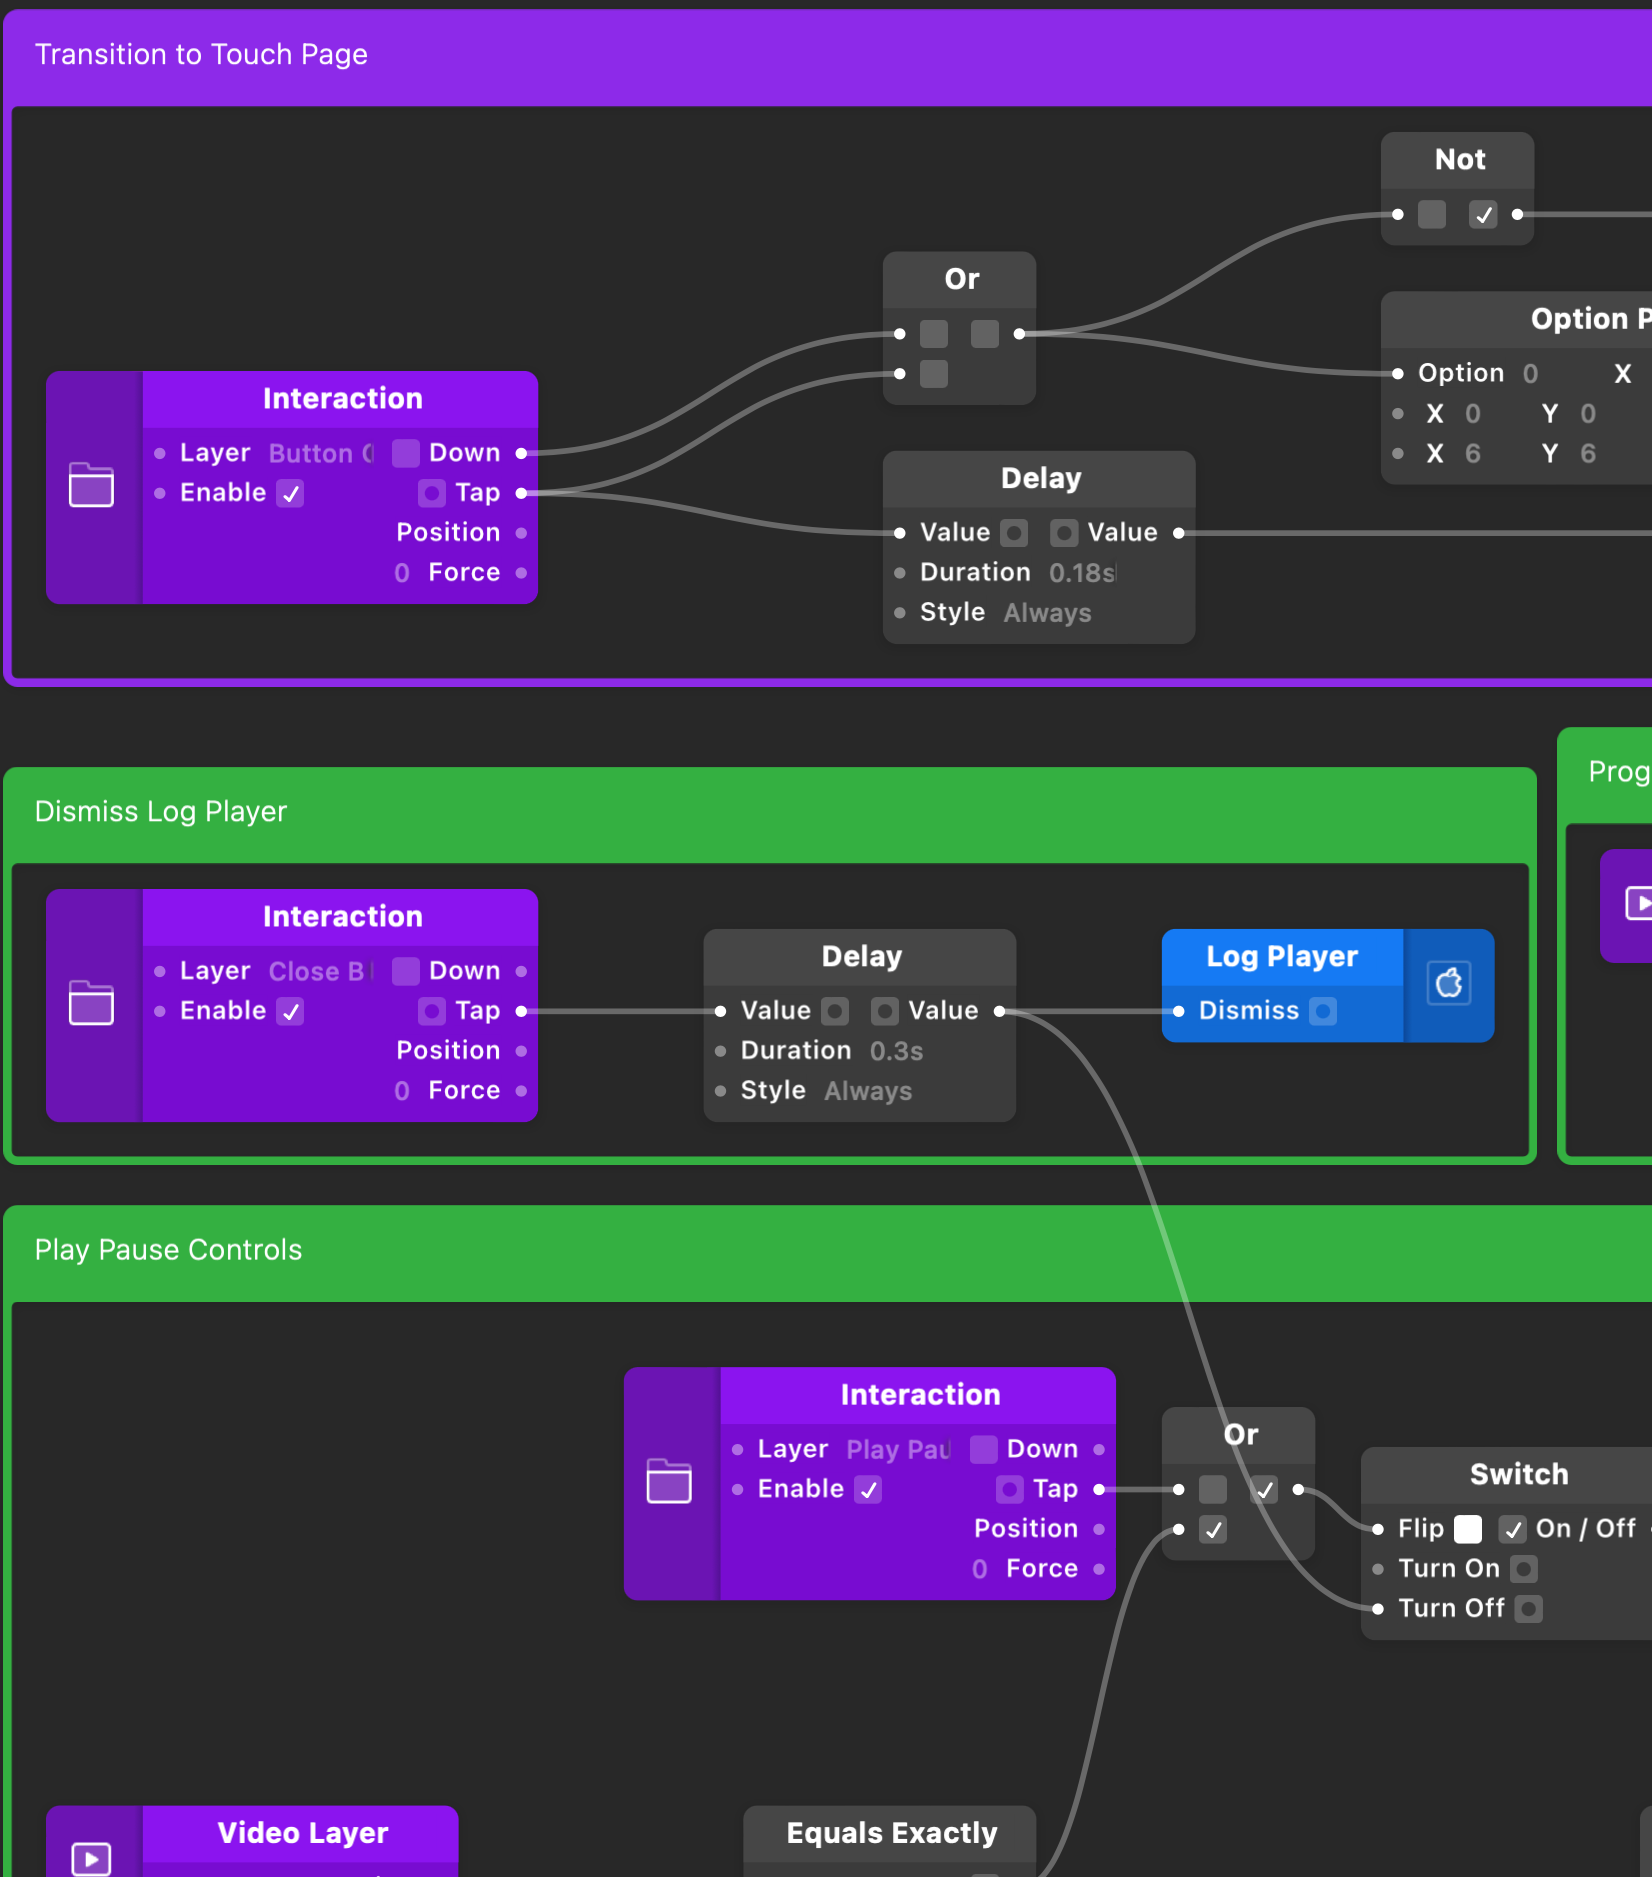Select the Transition to Touch Page group title
Image resolution: width=1652 pixels, height=1877 pixels.
pyautogui.click(x=201, y=54)
